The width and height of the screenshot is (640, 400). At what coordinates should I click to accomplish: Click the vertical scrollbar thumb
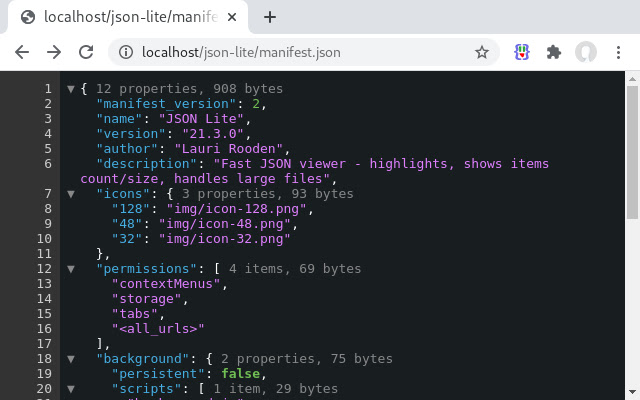632,150
